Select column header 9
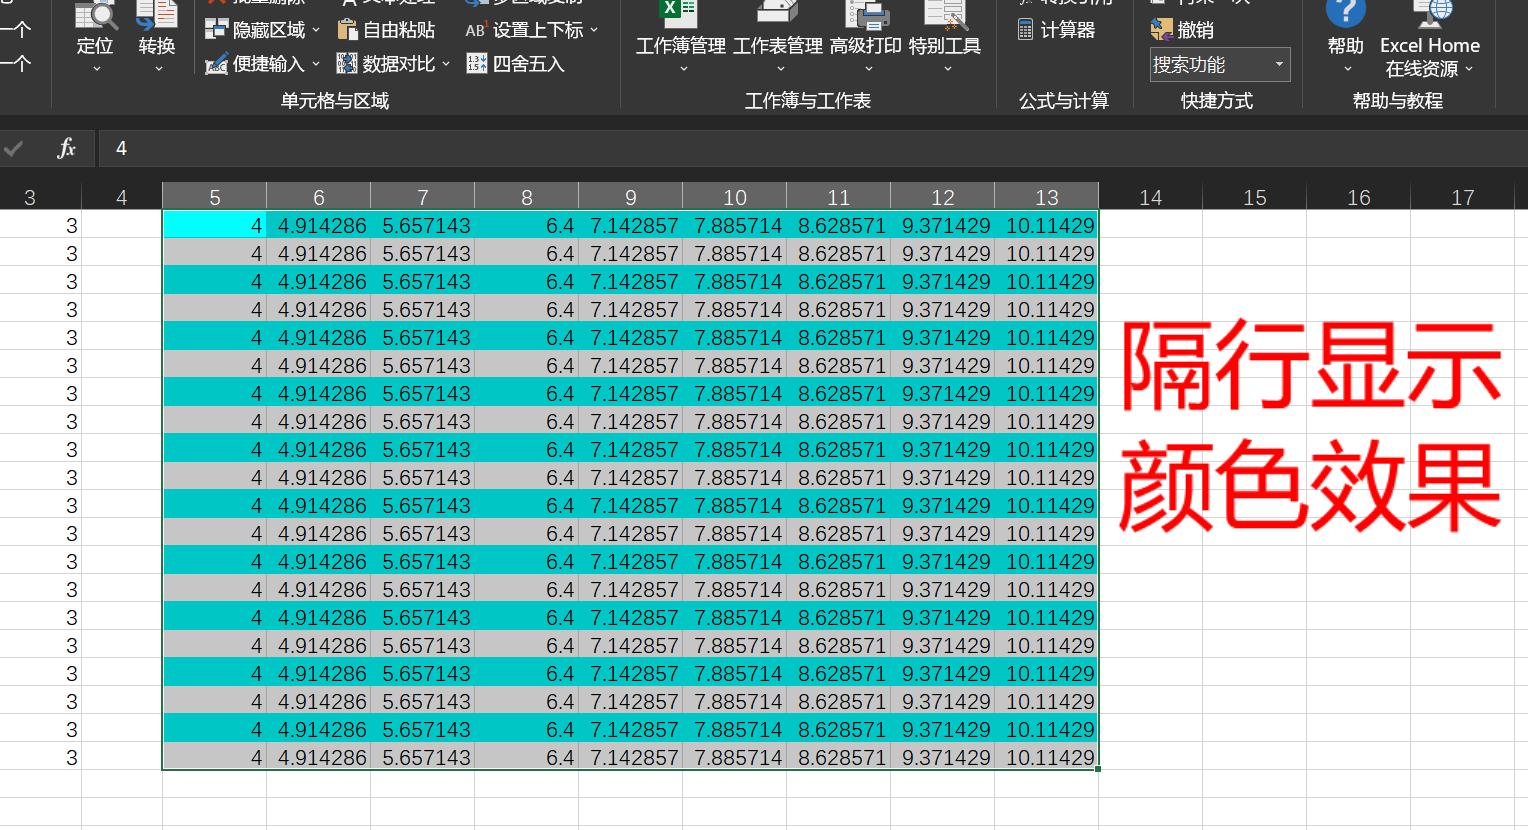The image size is (1528, 830). [x=631, y=197]
